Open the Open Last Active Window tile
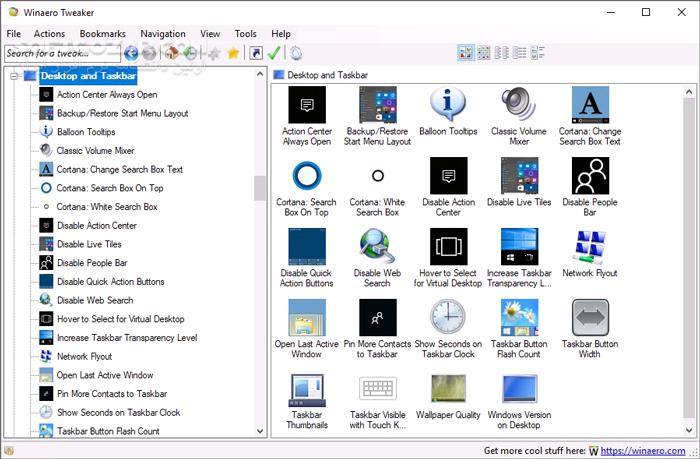Screen dimensions: 700x459 pos(307,329)
